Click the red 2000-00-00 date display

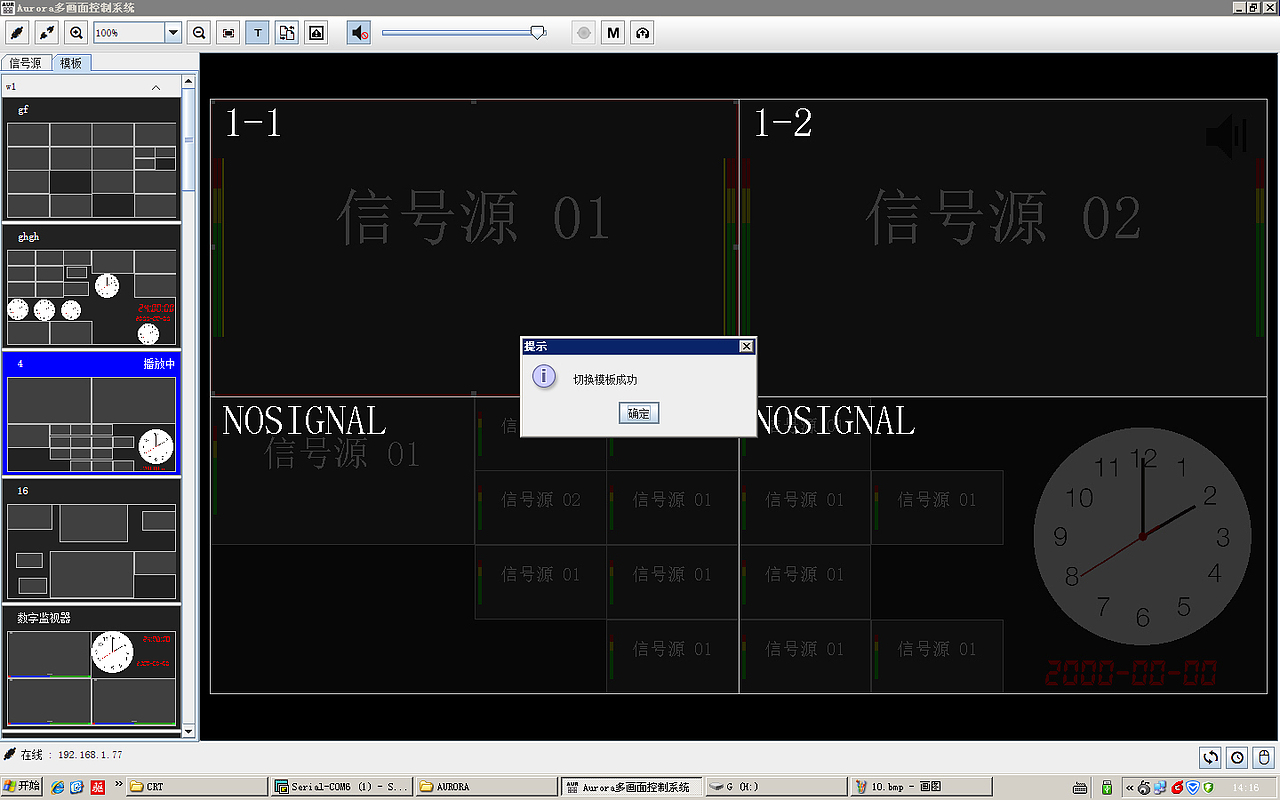pyautogui.click(x=1131, y=673)
